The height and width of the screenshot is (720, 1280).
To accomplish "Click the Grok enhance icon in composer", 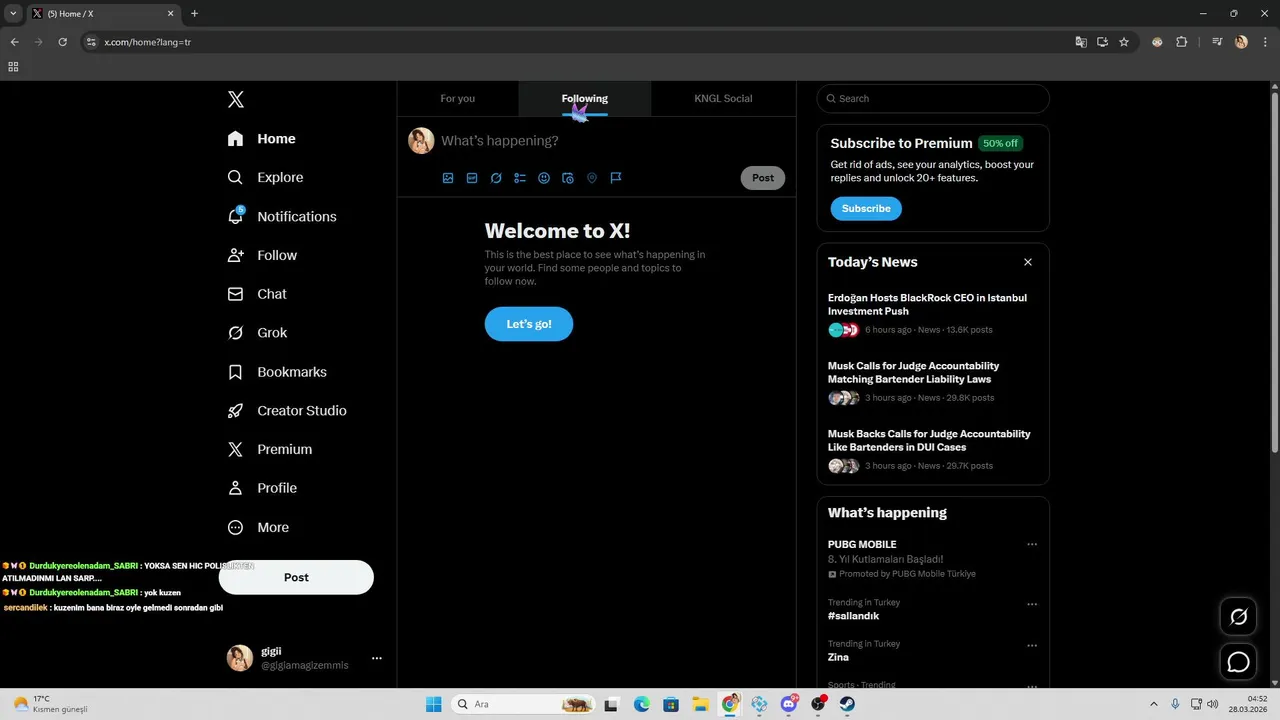I will tap(496, 178).
